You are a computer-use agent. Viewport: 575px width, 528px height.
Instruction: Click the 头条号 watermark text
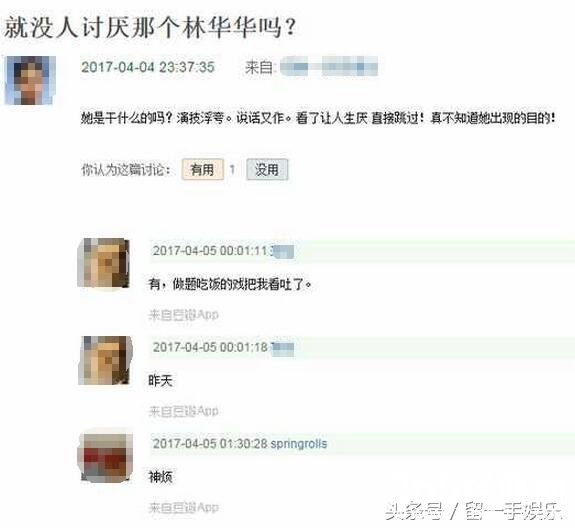tap(414, 511)
